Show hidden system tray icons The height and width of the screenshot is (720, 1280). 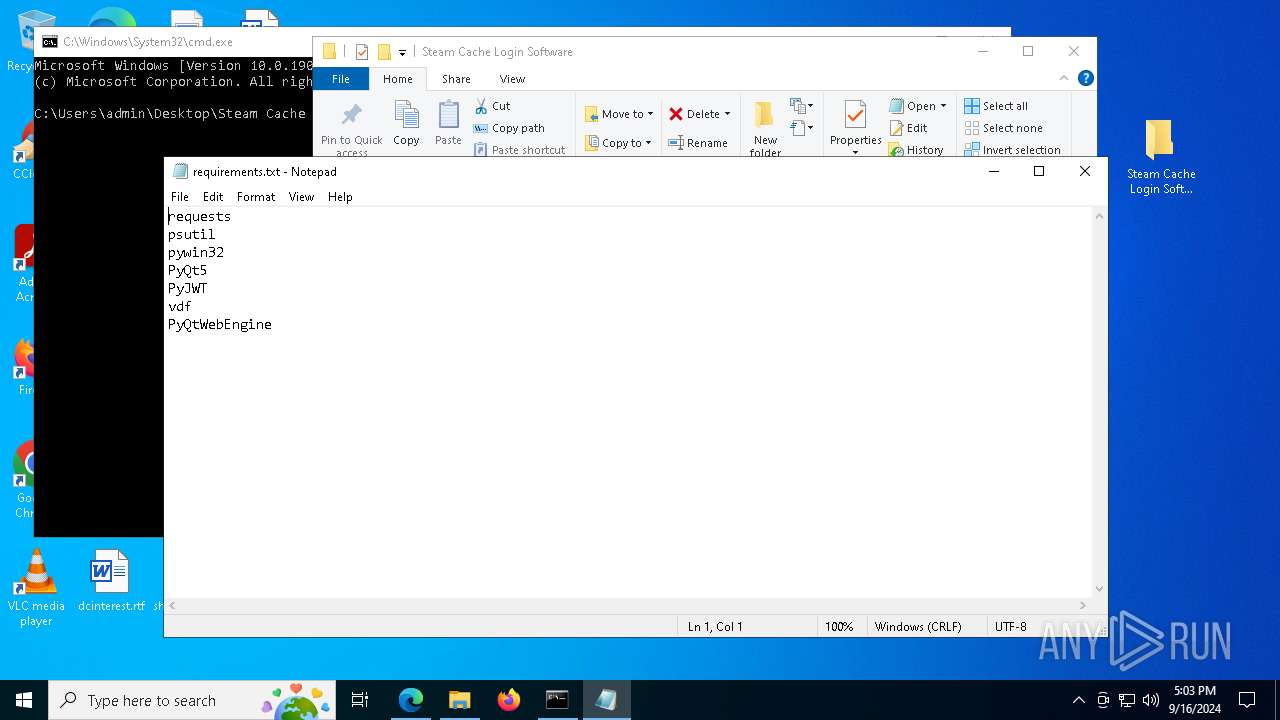pyautogui.click(x=1078, y=700)
